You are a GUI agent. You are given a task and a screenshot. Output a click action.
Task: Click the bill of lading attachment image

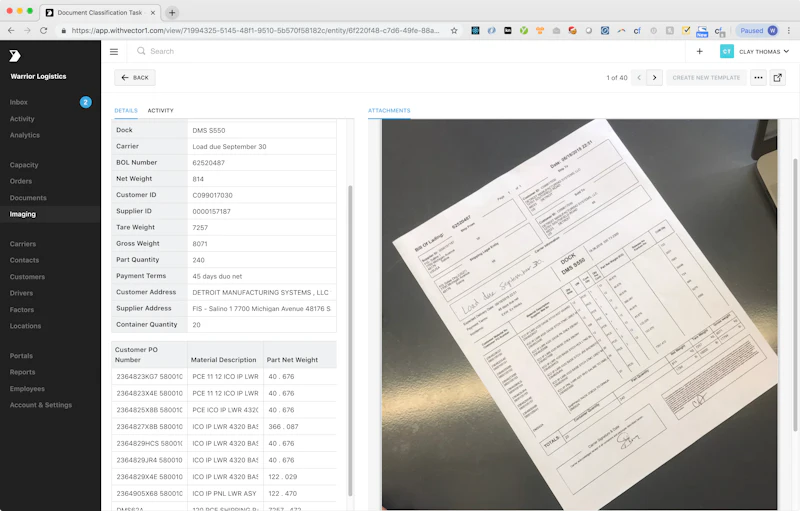(579, 314)
